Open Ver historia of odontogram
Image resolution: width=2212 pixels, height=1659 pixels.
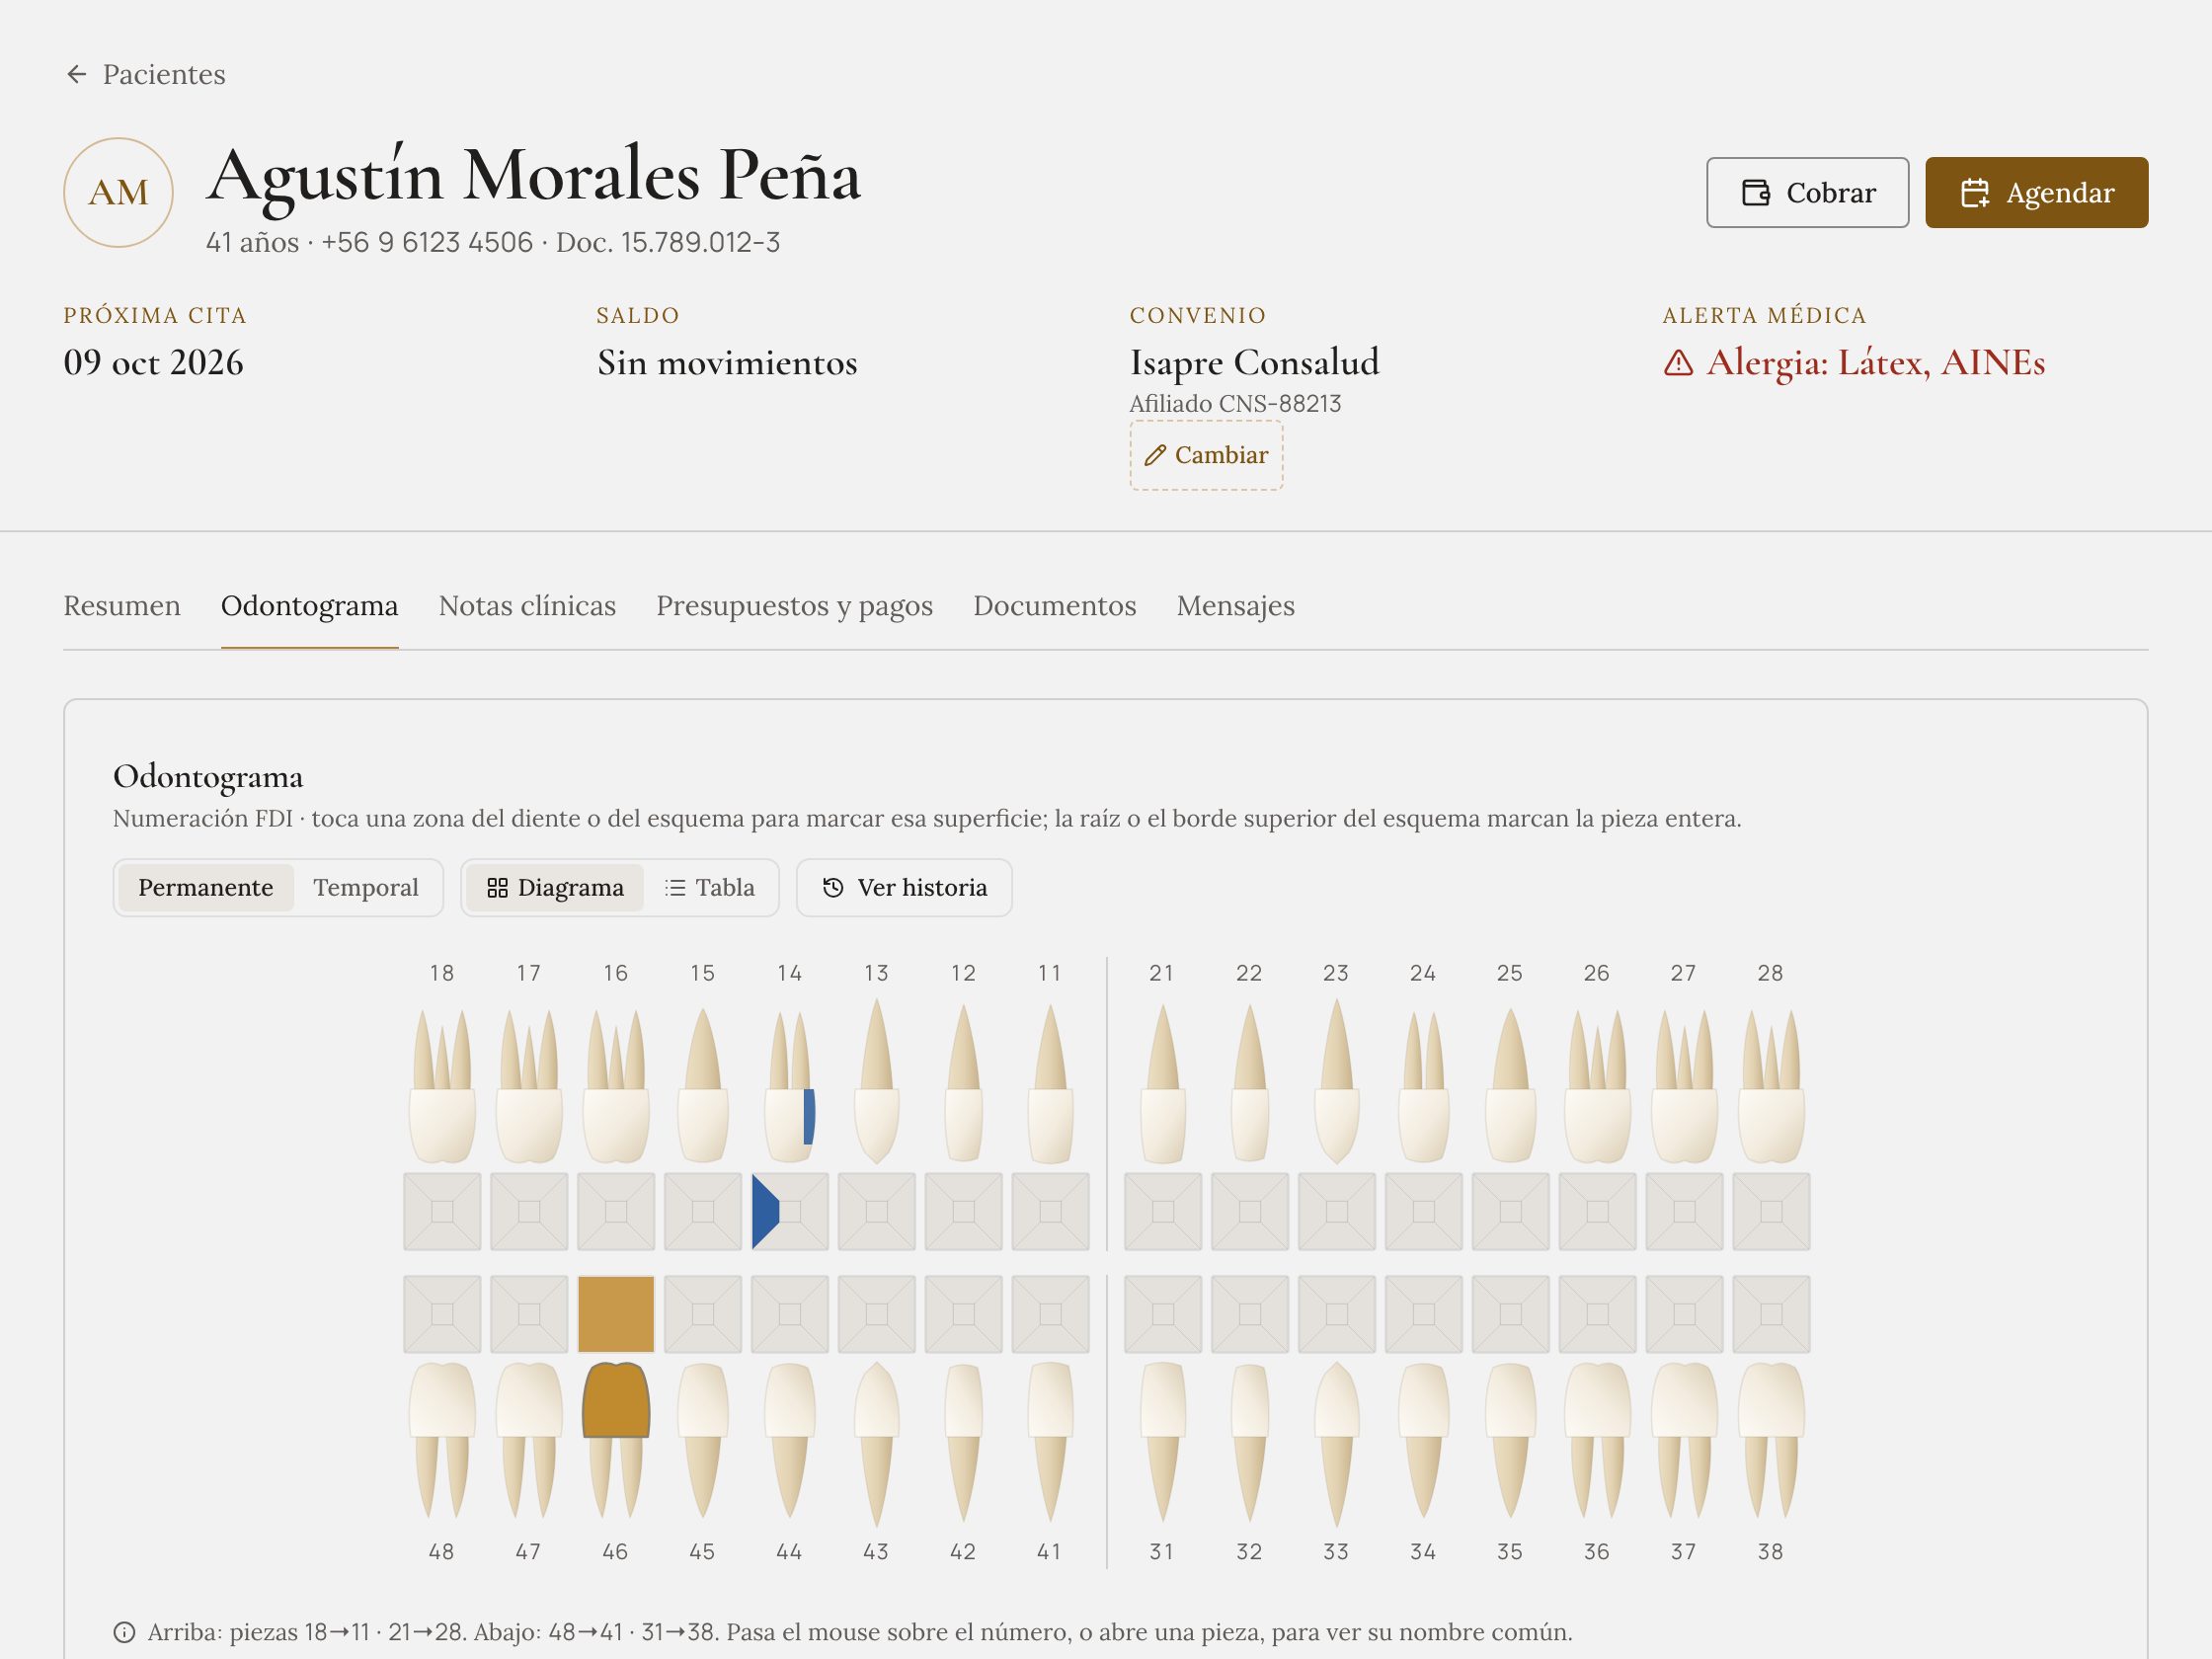[x=904, y=887]
